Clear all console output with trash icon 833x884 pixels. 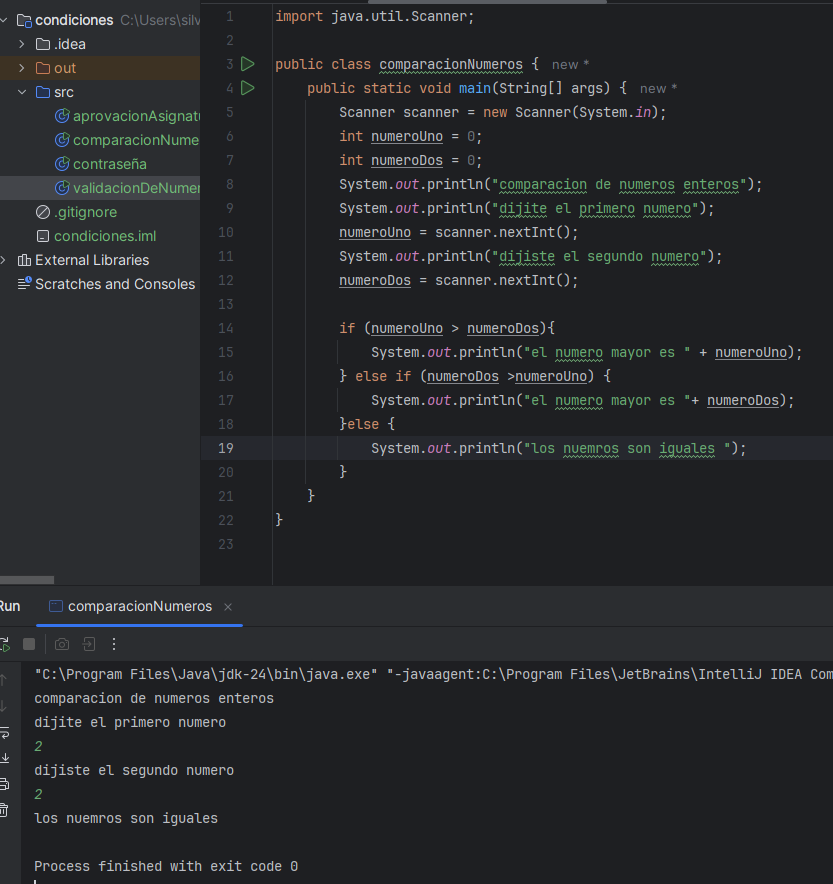point(4,810)
